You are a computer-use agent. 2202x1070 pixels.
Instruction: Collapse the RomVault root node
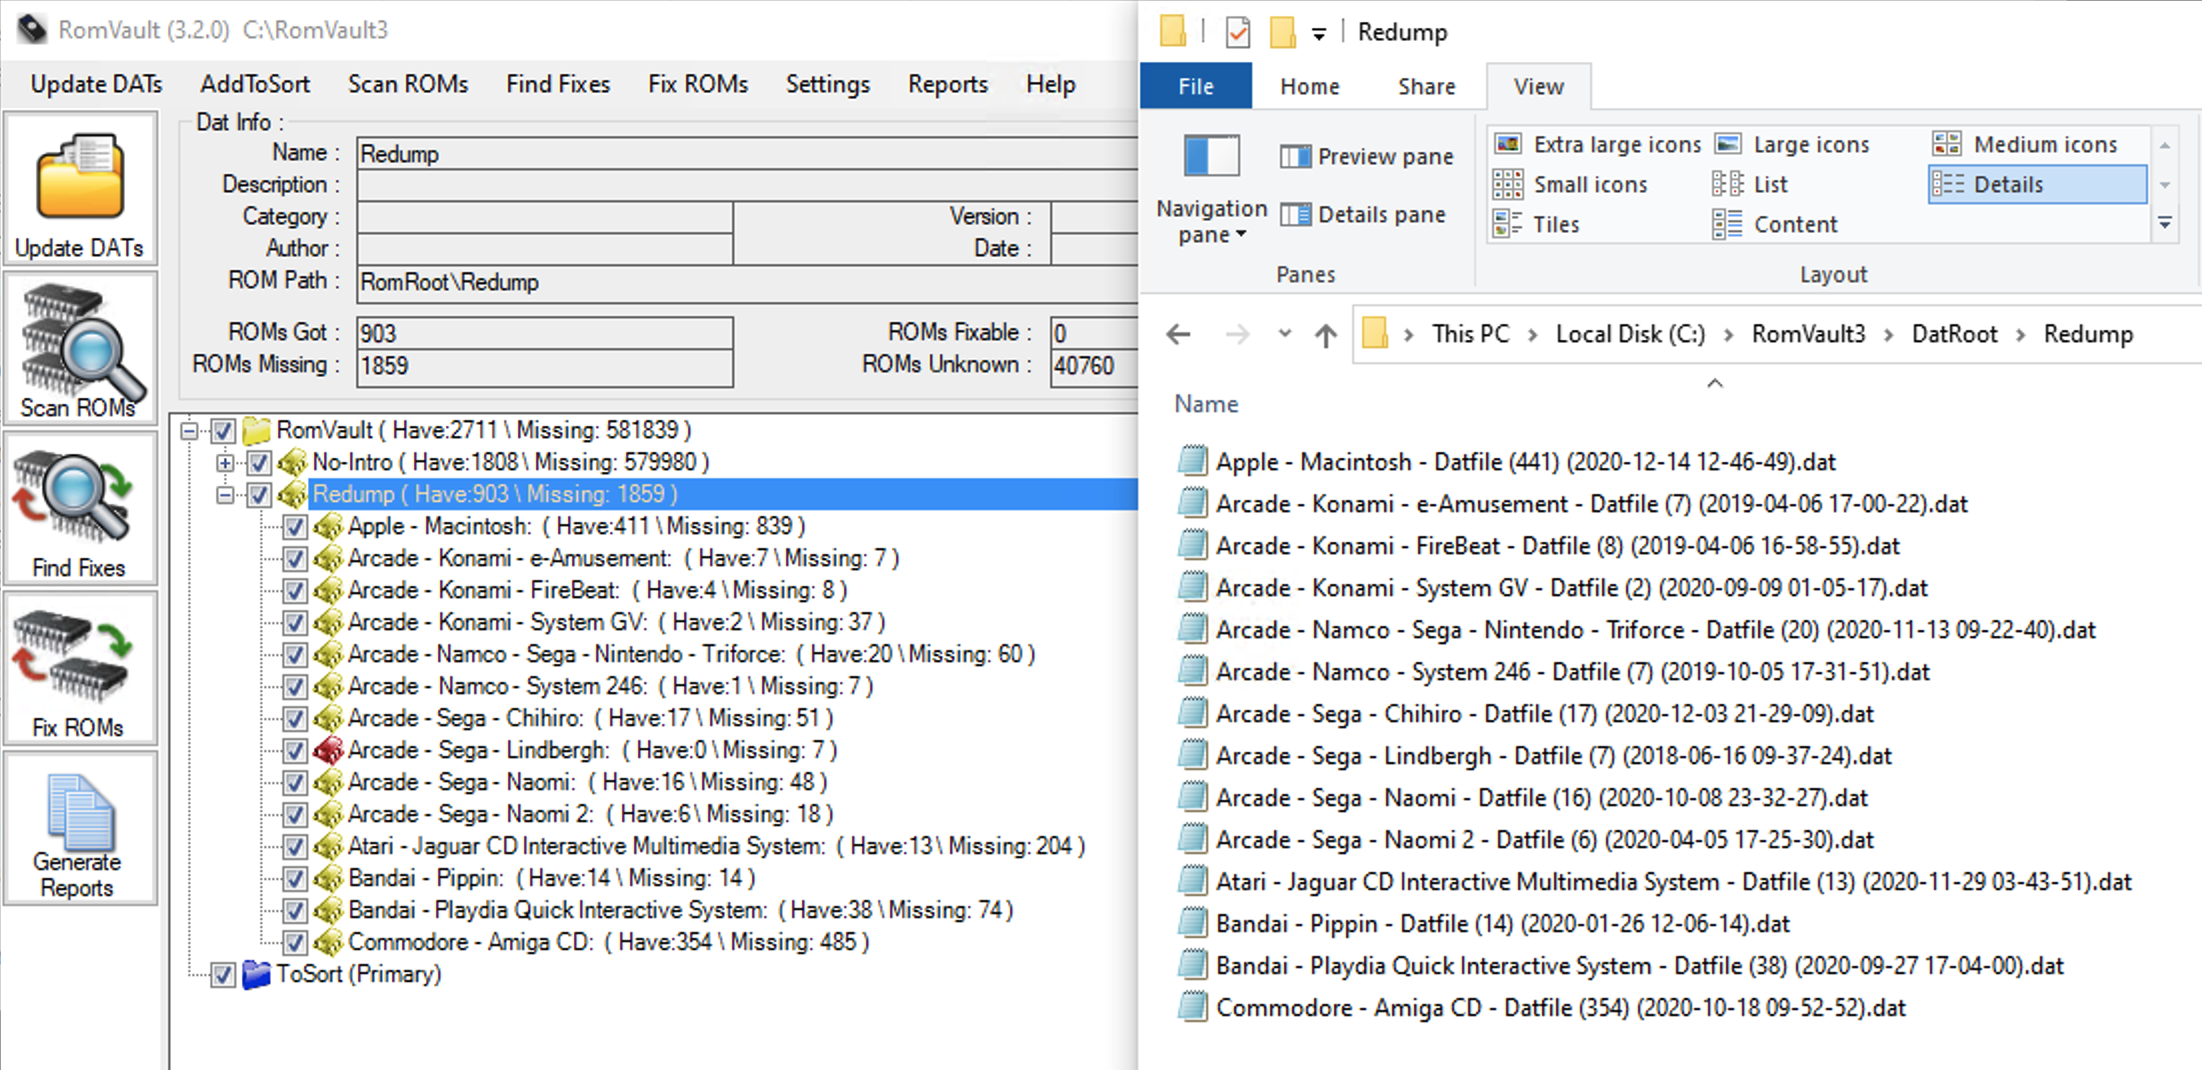coord(189,431)
